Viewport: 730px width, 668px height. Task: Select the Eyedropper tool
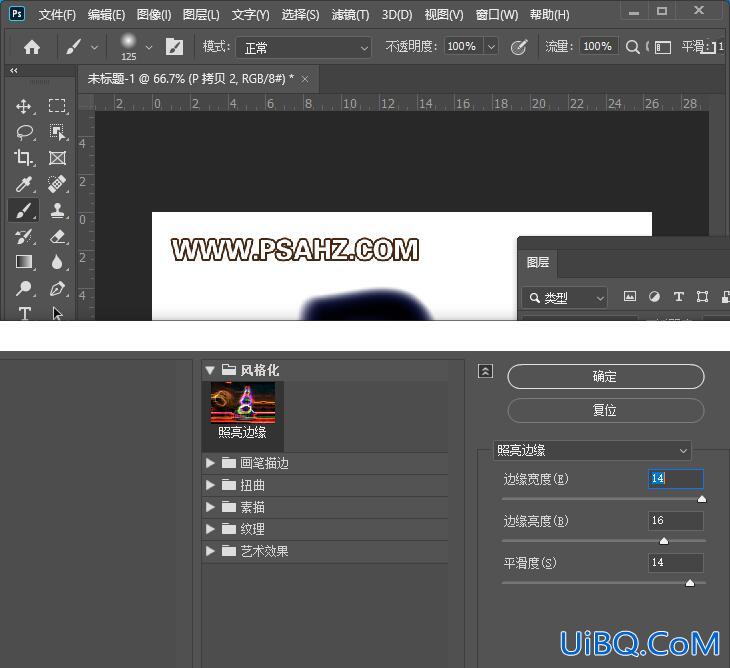(x=23, y=184)
